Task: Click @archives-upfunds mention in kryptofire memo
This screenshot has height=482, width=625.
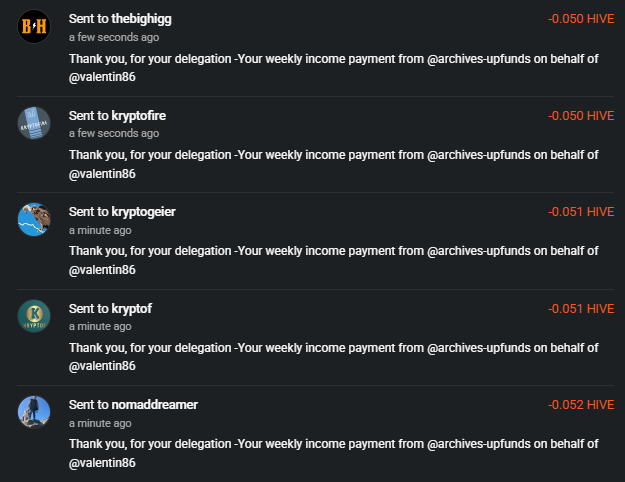Action: 479,155
